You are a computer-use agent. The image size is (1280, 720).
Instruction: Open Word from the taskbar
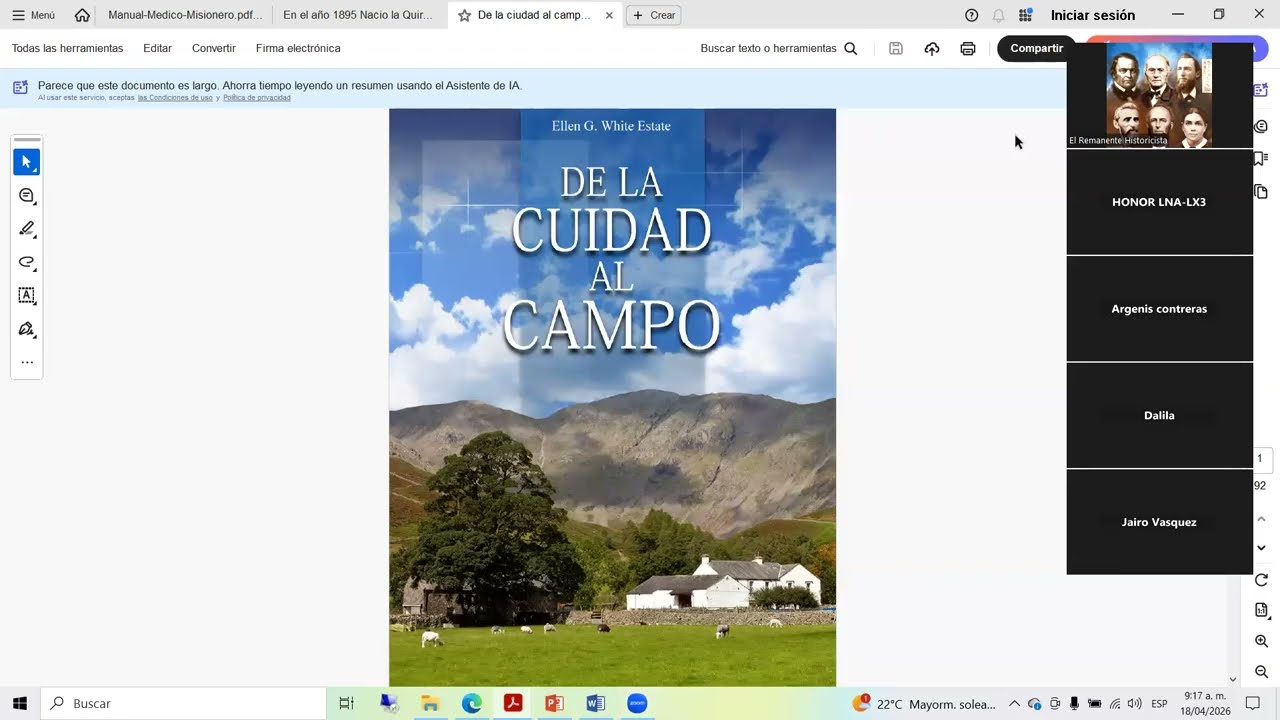[596, 703]
